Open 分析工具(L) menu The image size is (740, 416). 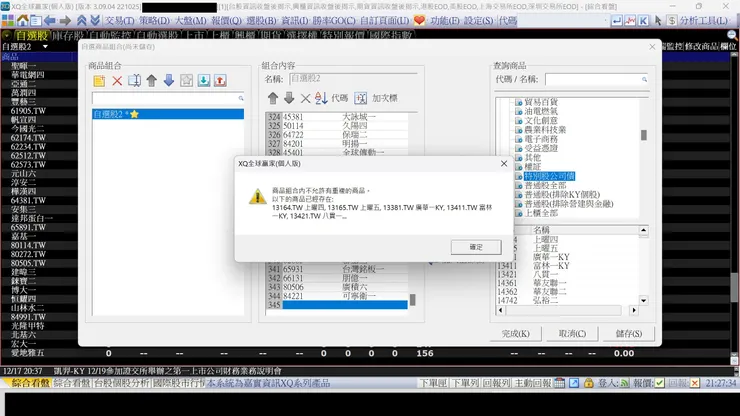point(704,21)
